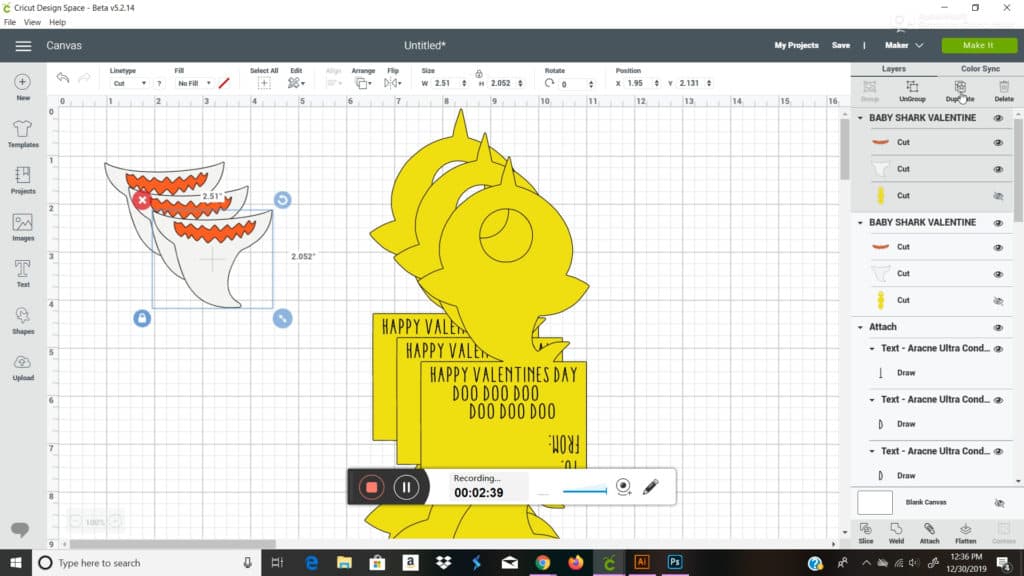This screenshot has height=576, width=1024.
Task: Click the red delete handle on selection
Action: pyautogui.click(x=142, y=200)
